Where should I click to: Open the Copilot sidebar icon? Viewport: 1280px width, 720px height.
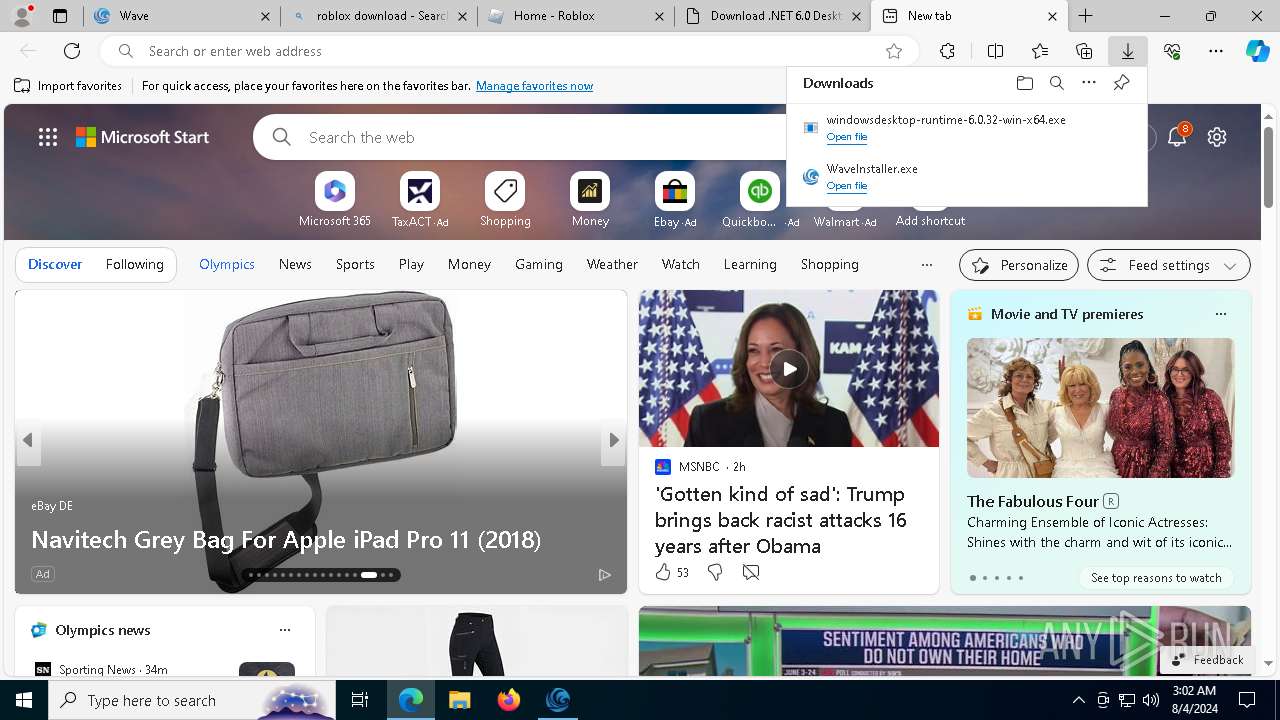point(1257,51)
